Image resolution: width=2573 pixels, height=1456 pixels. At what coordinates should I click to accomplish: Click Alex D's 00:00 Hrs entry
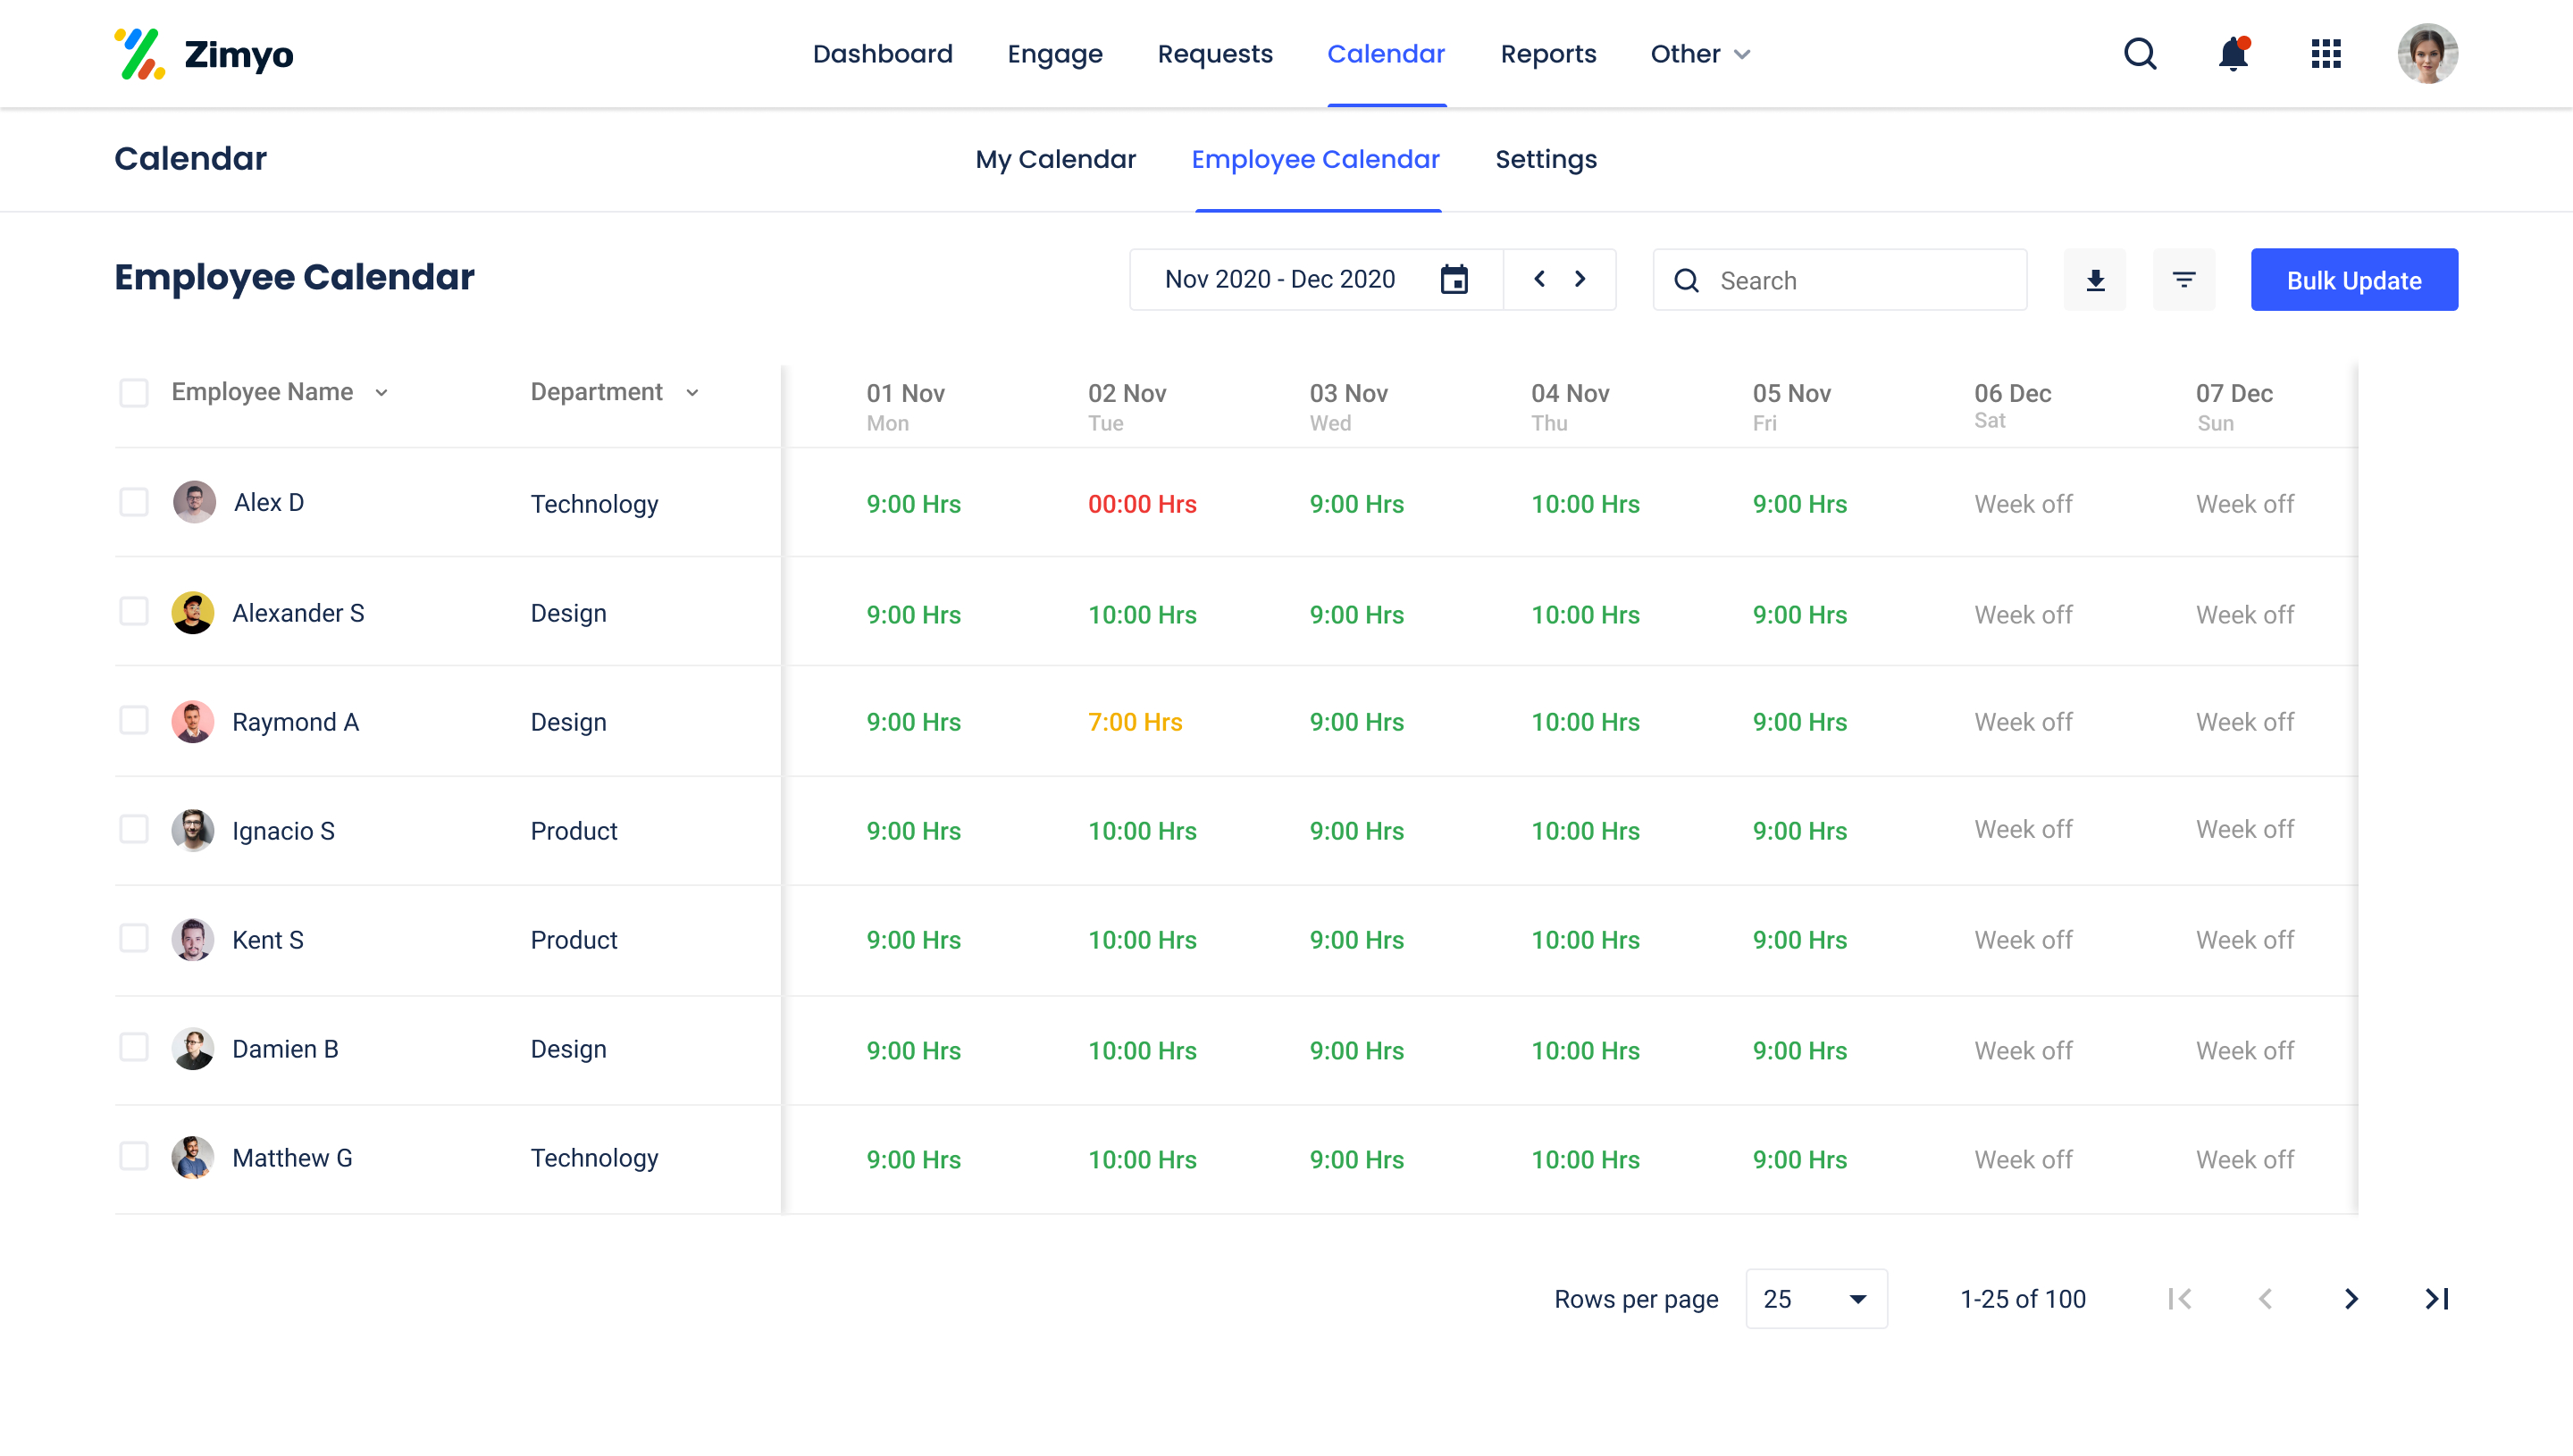1142,505
